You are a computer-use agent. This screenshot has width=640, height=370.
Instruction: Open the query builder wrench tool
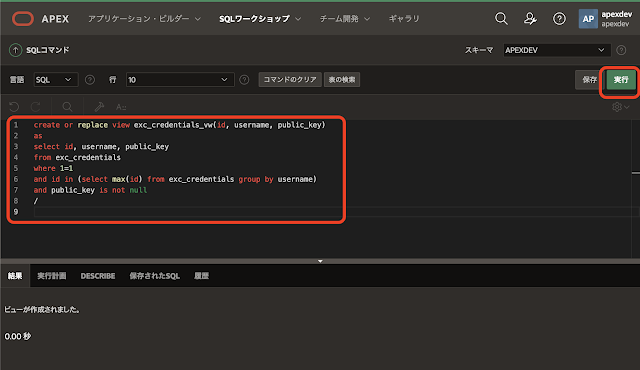pos(99,107)
